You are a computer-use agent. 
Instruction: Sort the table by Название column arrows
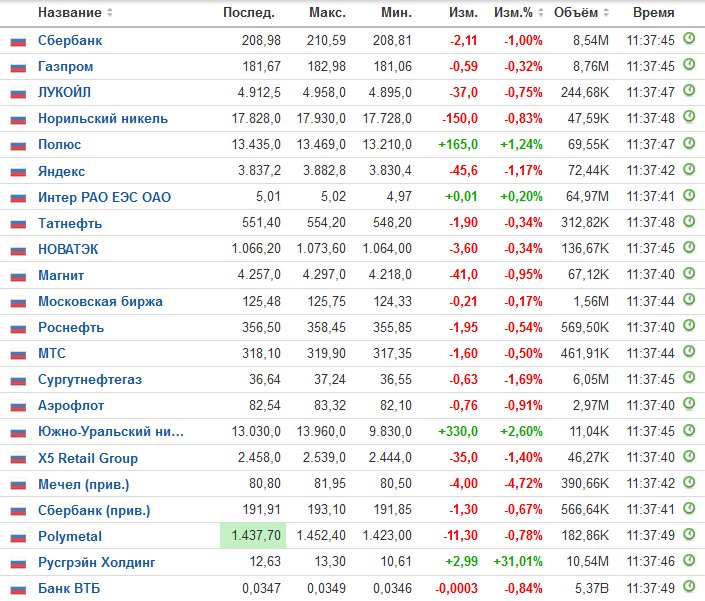pyautogui.click(x=110, y=13)
